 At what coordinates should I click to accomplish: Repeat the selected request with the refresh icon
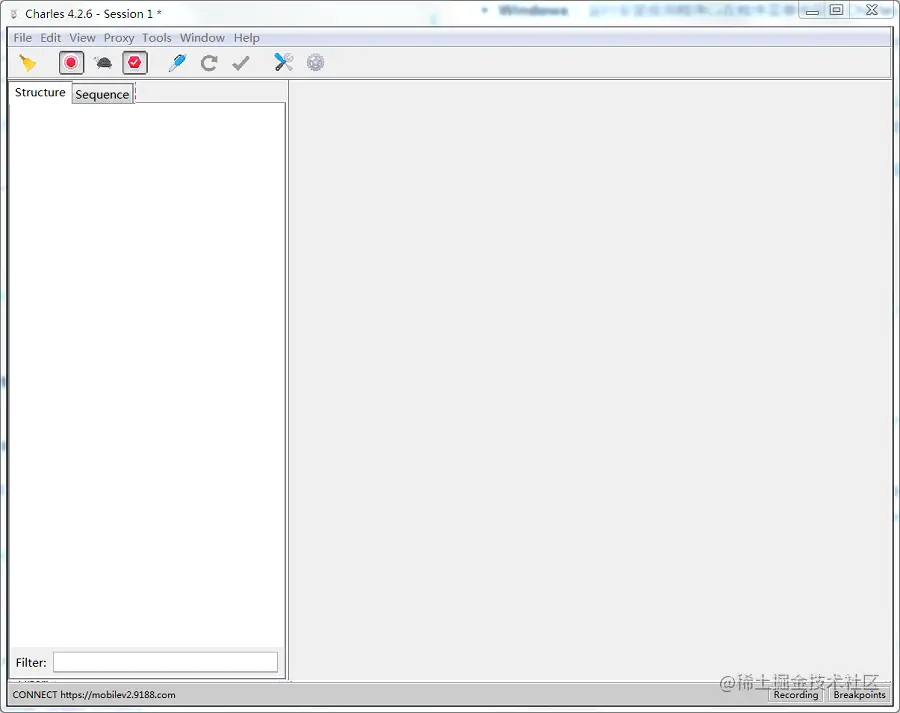(209, 63)
